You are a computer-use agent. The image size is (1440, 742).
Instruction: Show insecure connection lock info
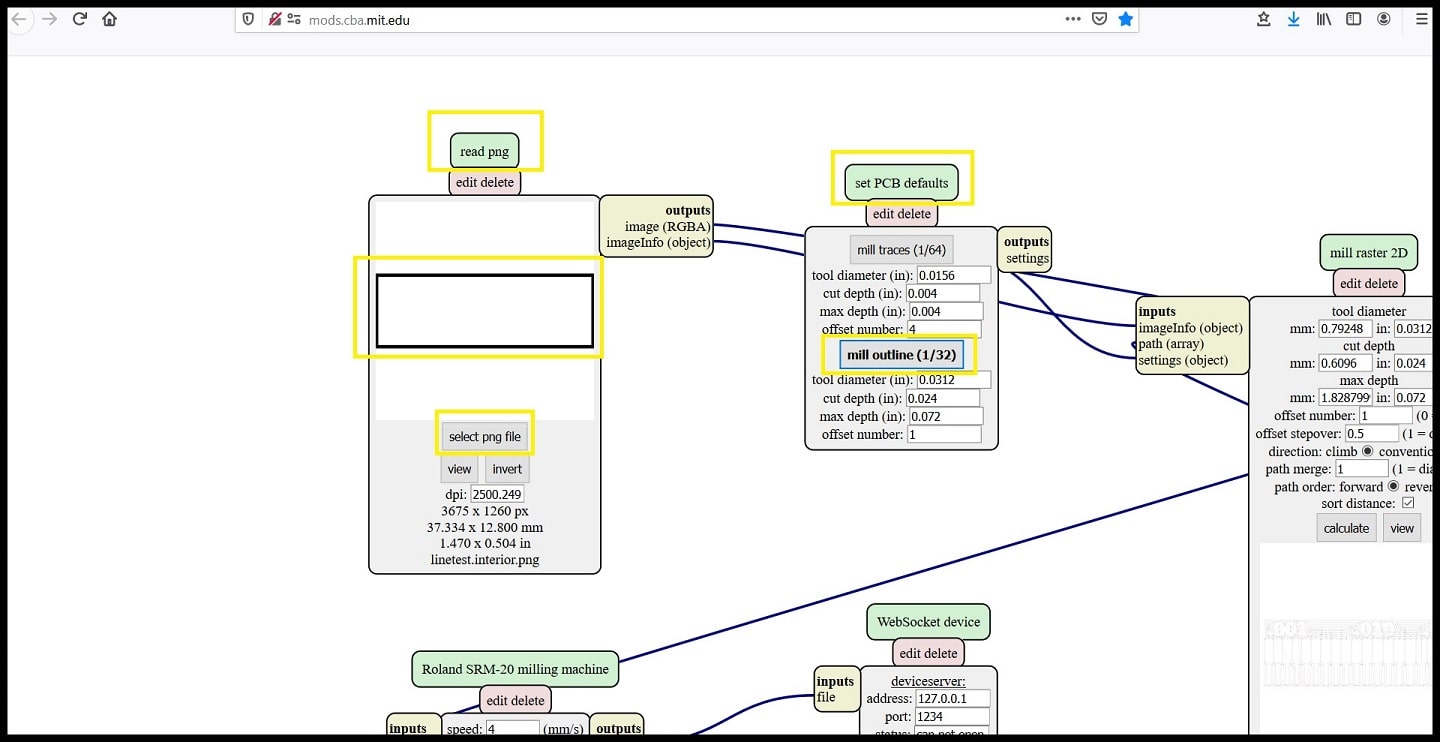click(x=274, y=19)
